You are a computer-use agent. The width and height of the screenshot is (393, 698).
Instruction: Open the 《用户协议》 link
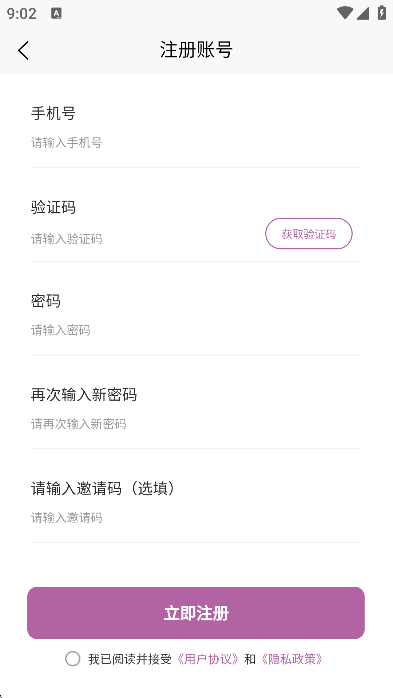[x=208, y=659]
